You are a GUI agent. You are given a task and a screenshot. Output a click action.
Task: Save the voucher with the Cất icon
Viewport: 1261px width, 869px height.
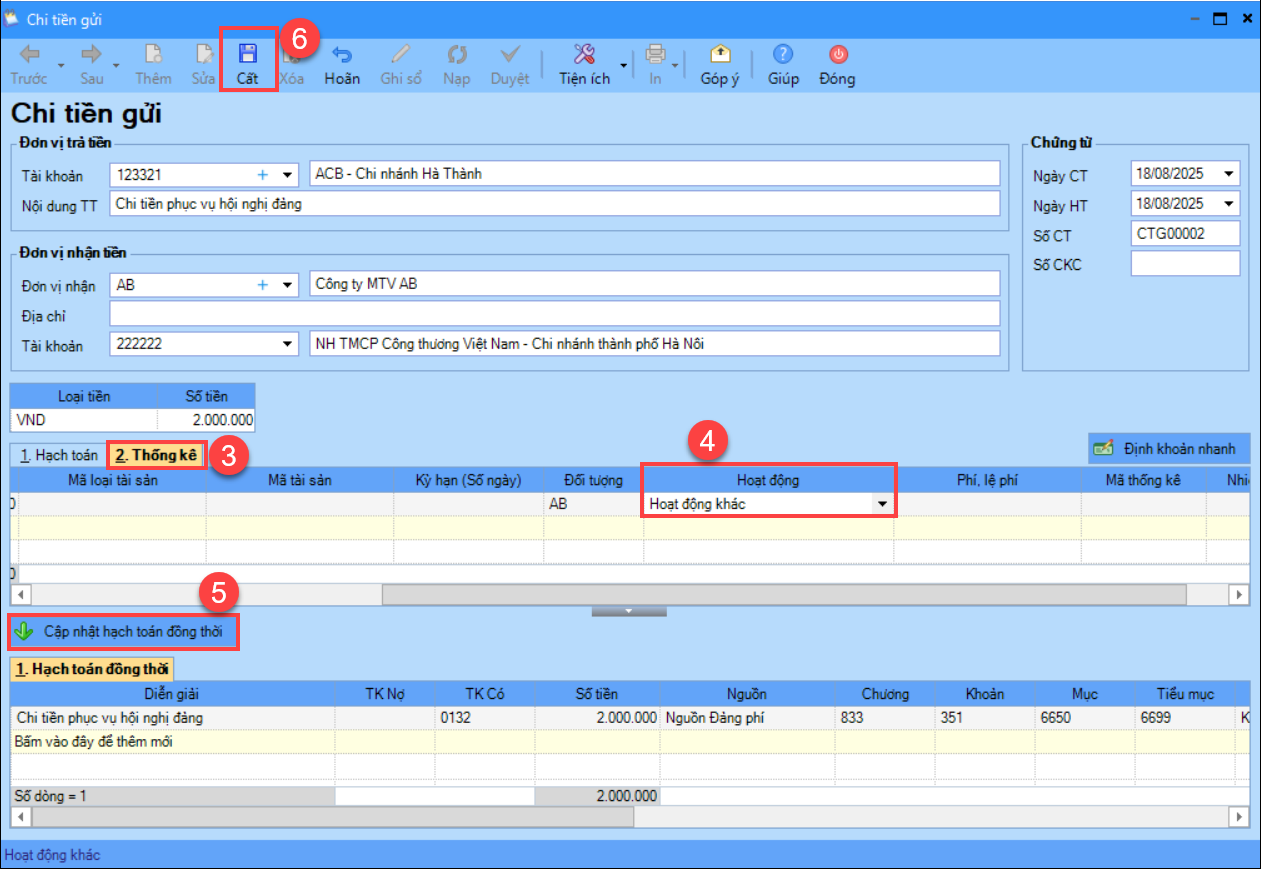(x=247, y=54)
